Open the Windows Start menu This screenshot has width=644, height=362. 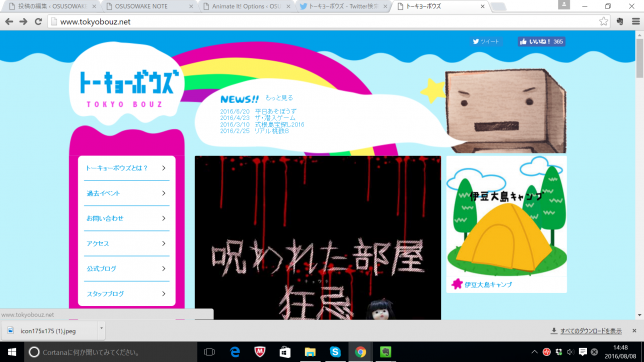pyautogui.click(x=12, y=352)
